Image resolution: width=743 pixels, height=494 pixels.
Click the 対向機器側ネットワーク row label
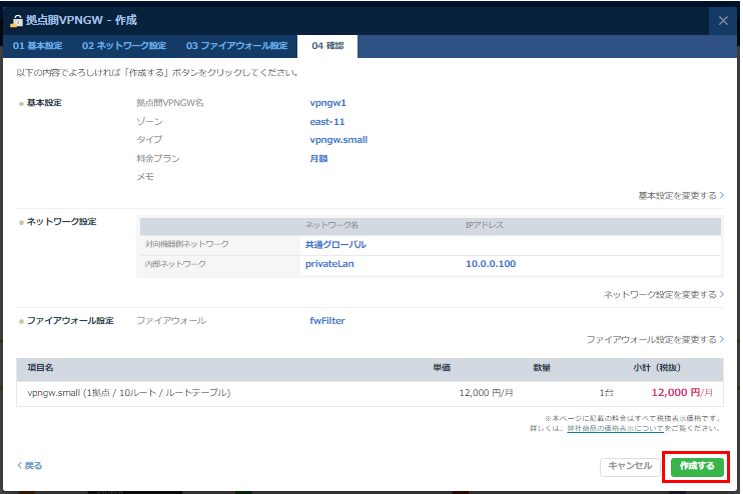click(x=187, y=244)
